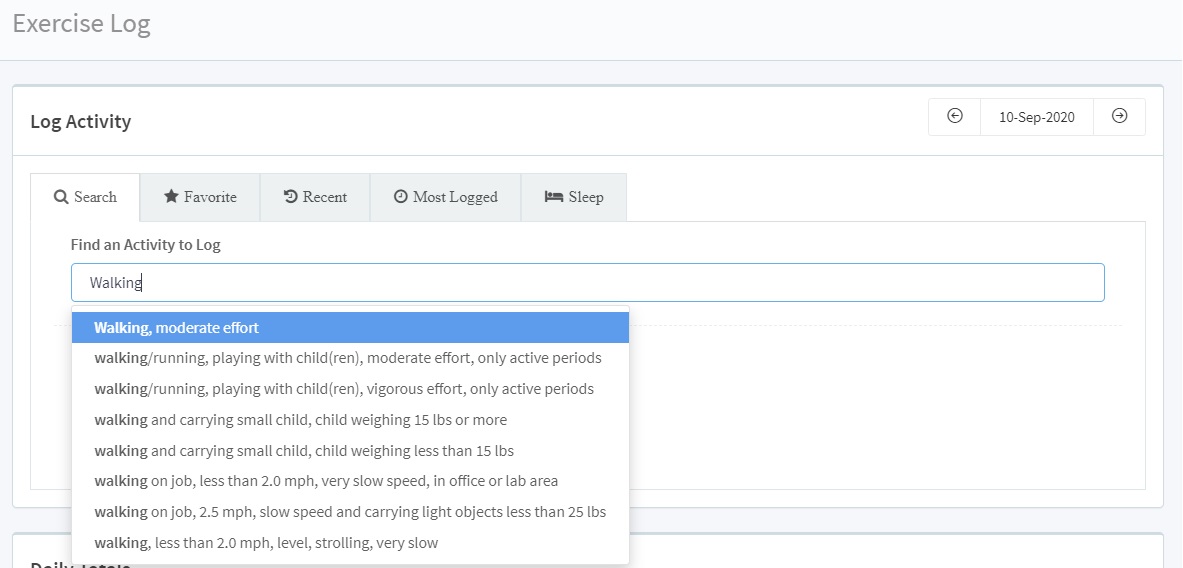
Task: Go to previous day with left arrow
Action: pos(954,117)
